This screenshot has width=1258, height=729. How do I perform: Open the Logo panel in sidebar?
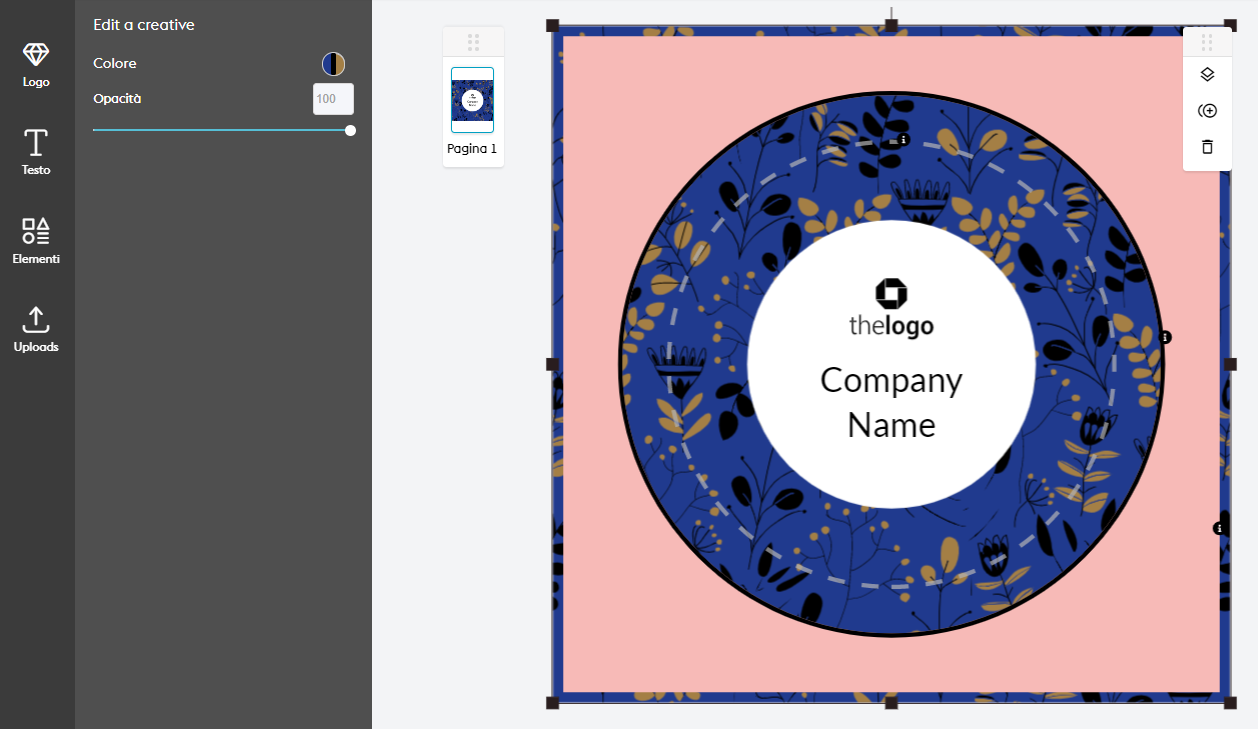point(36,64)
